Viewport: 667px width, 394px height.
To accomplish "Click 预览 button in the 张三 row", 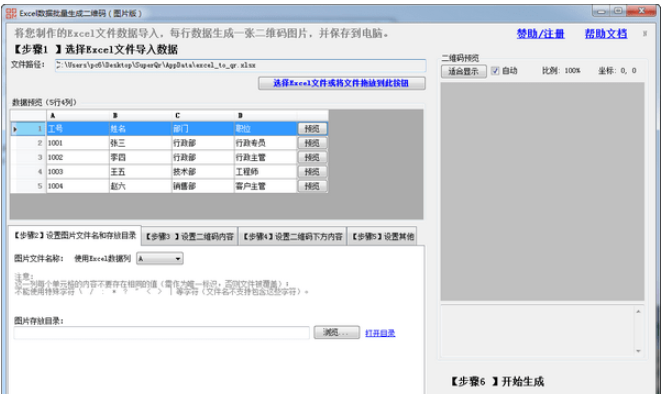I will tap(312, 143).
